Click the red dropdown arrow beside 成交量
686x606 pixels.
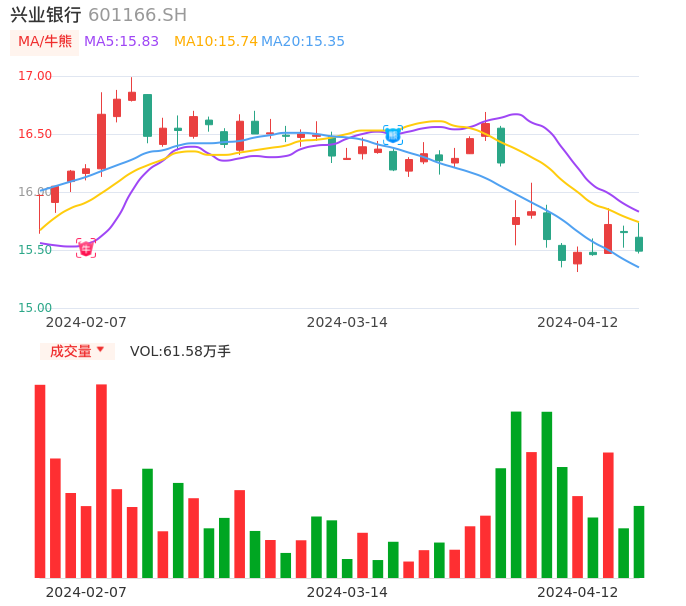click(x=101, y=349)
